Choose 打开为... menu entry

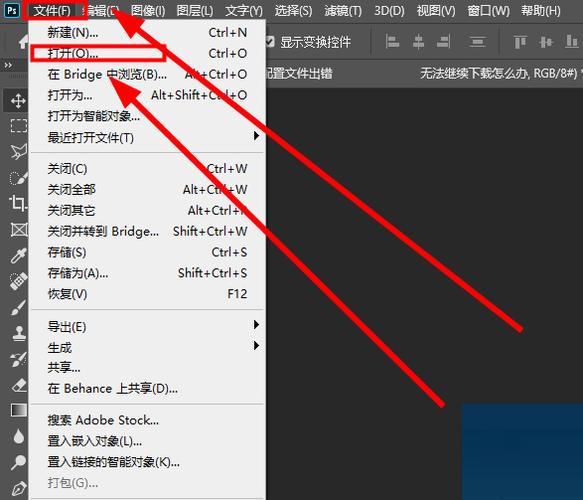pyautogui.click(x=147, y=95)
